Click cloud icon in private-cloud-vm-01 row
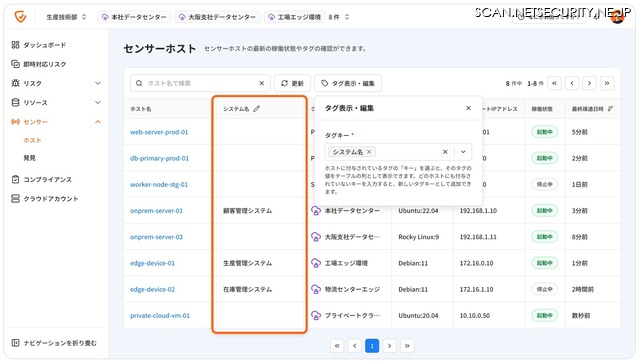 316,316
